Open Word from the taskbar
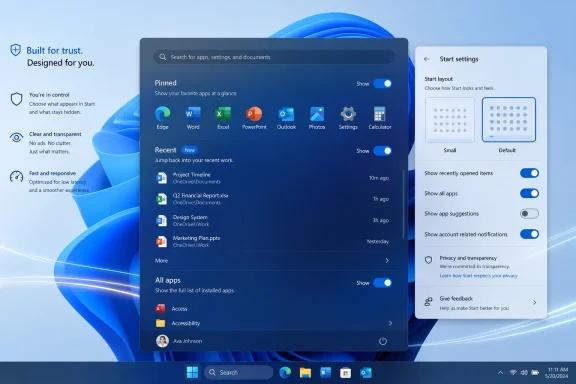The image size is (576, 384). pos(325,372)
